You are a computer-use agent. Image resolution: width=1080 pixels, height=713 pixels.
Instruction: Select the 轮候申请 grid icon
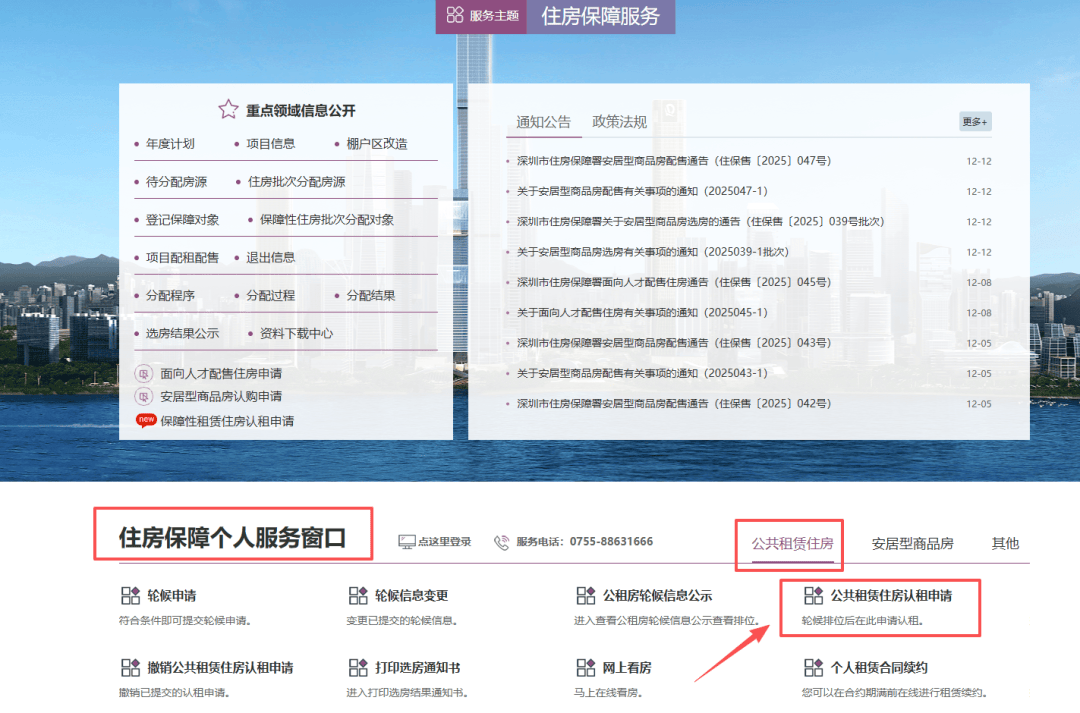(130, 594)
